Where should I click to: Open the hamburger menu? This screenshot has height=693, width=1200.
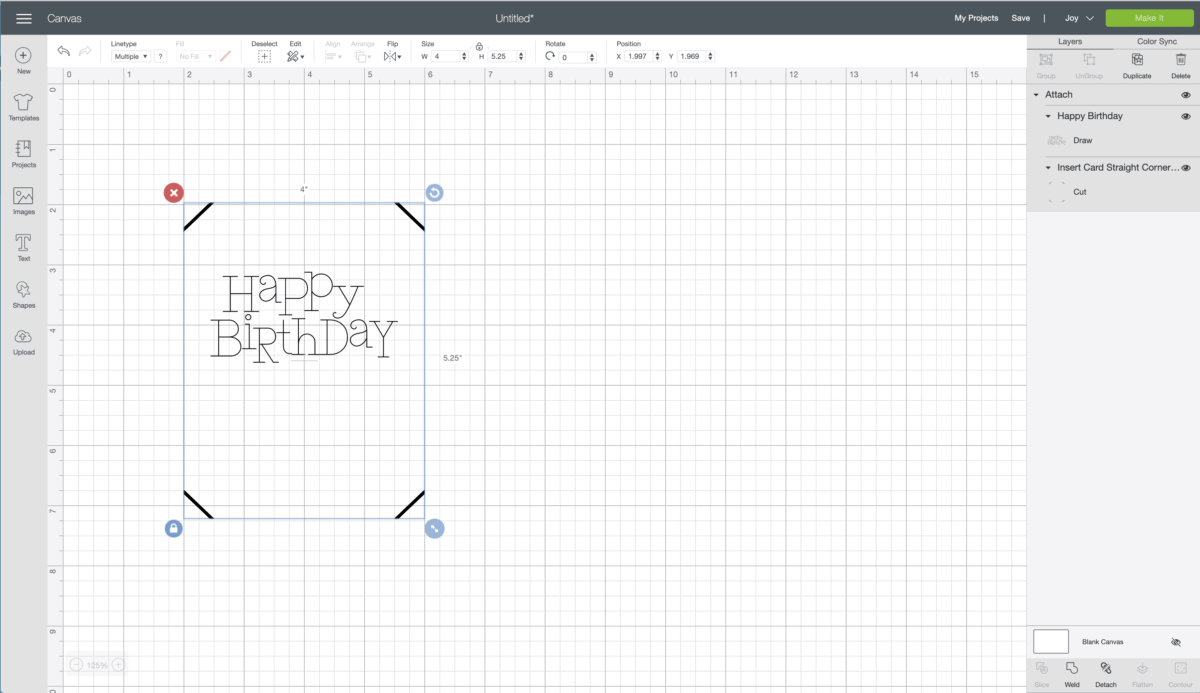tap(23, 17)
